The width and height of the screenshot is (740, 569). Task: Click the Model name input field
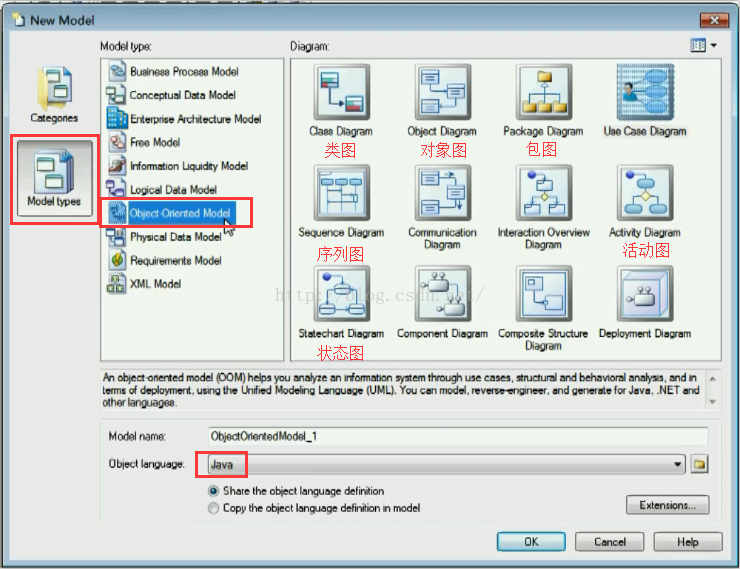[458, 436]
